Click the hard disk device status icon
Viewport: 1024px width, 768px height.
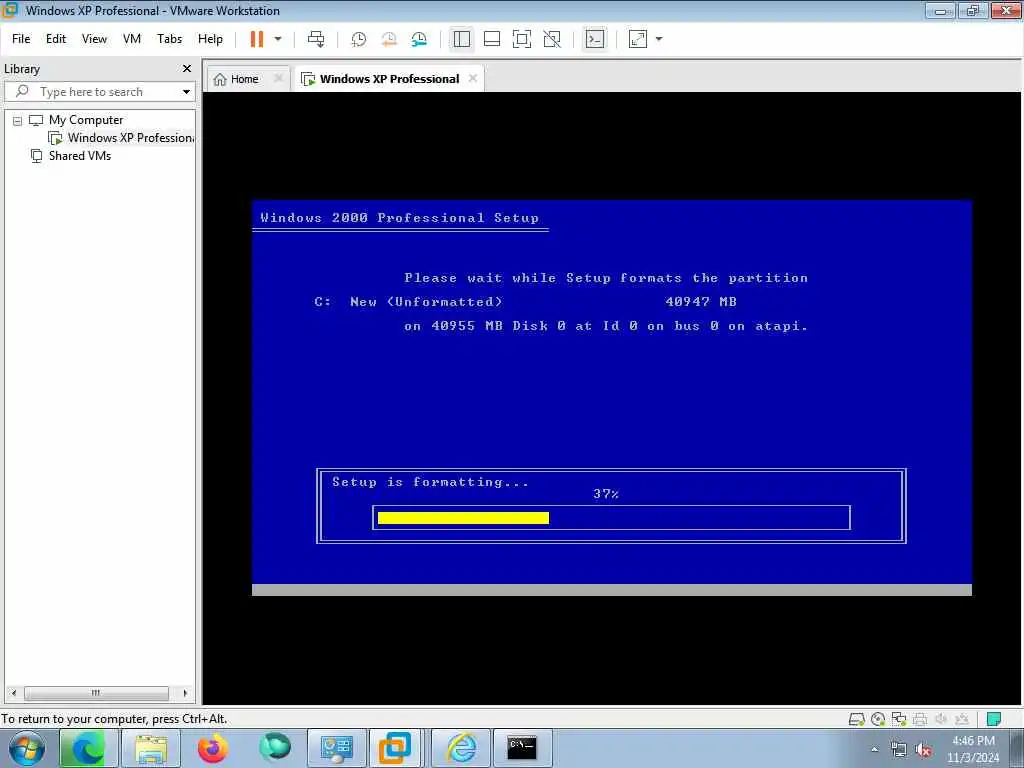click(856, 720)
